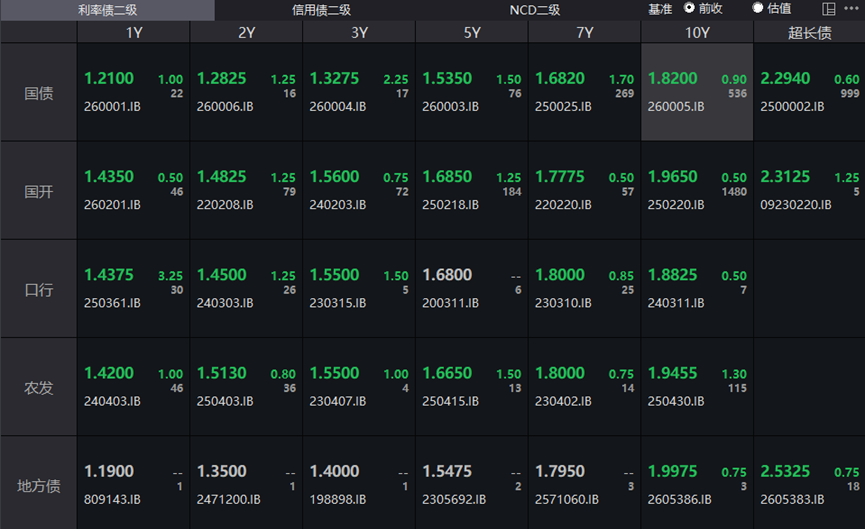Screen dimensions: 865x529
Task: Click the 国开 row label
Action: coord(39,191)
